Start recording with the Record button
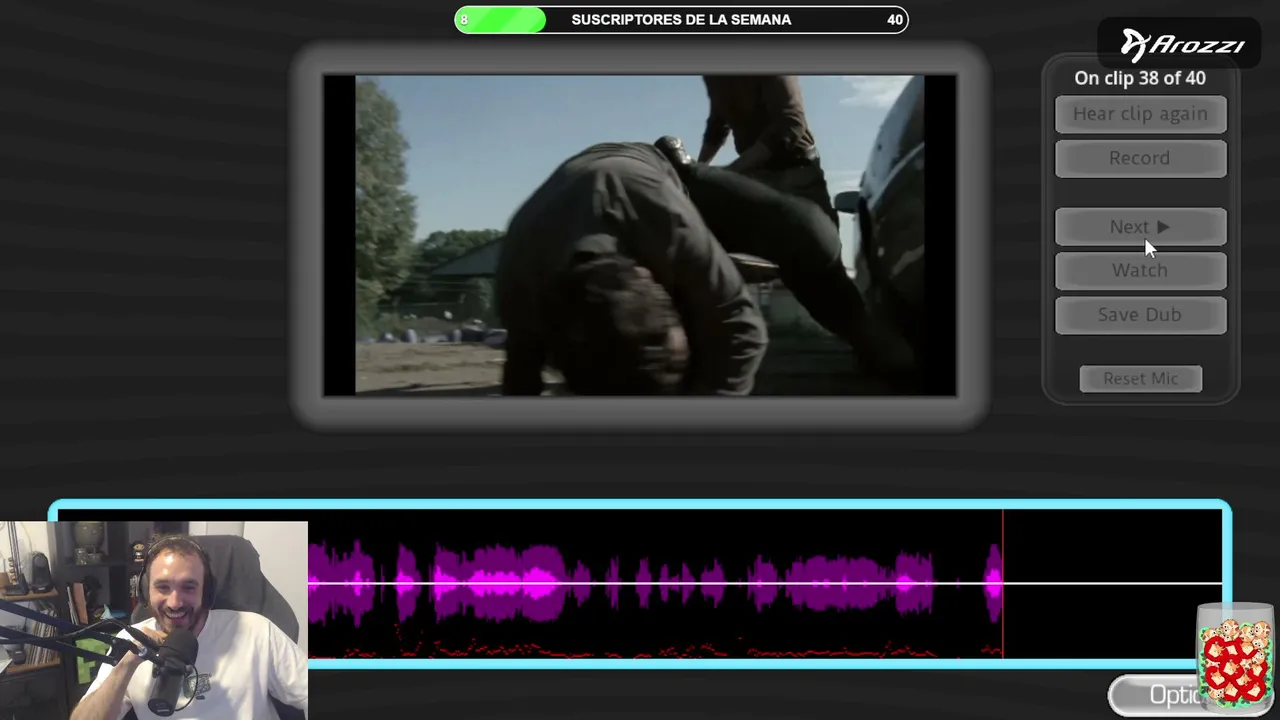Image resolution: width=1280 pixels, height=720 pixels. 1140,158
